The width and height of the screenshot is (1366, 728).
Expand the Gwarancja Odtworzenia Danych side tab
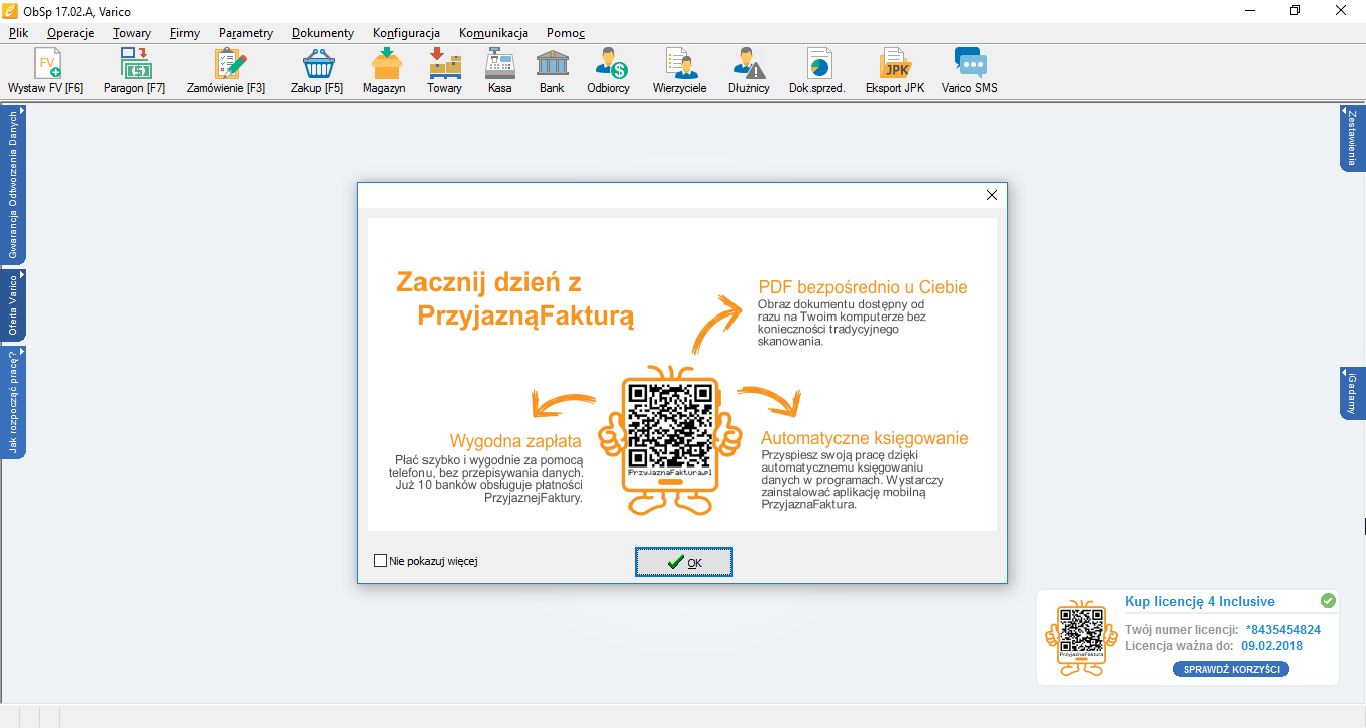coord(13,185)
